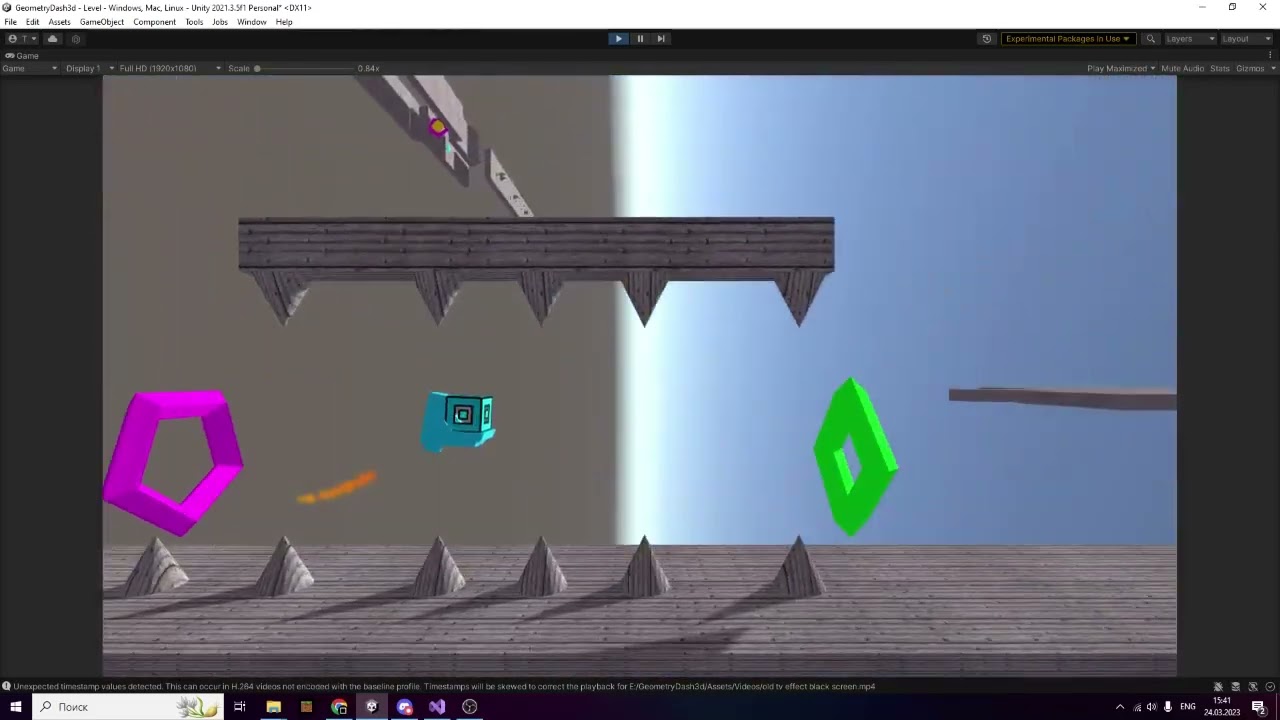This screenshot has width=1280, height=720.
Task: Click second status bar icon on right
Action: coord(1236,687)
